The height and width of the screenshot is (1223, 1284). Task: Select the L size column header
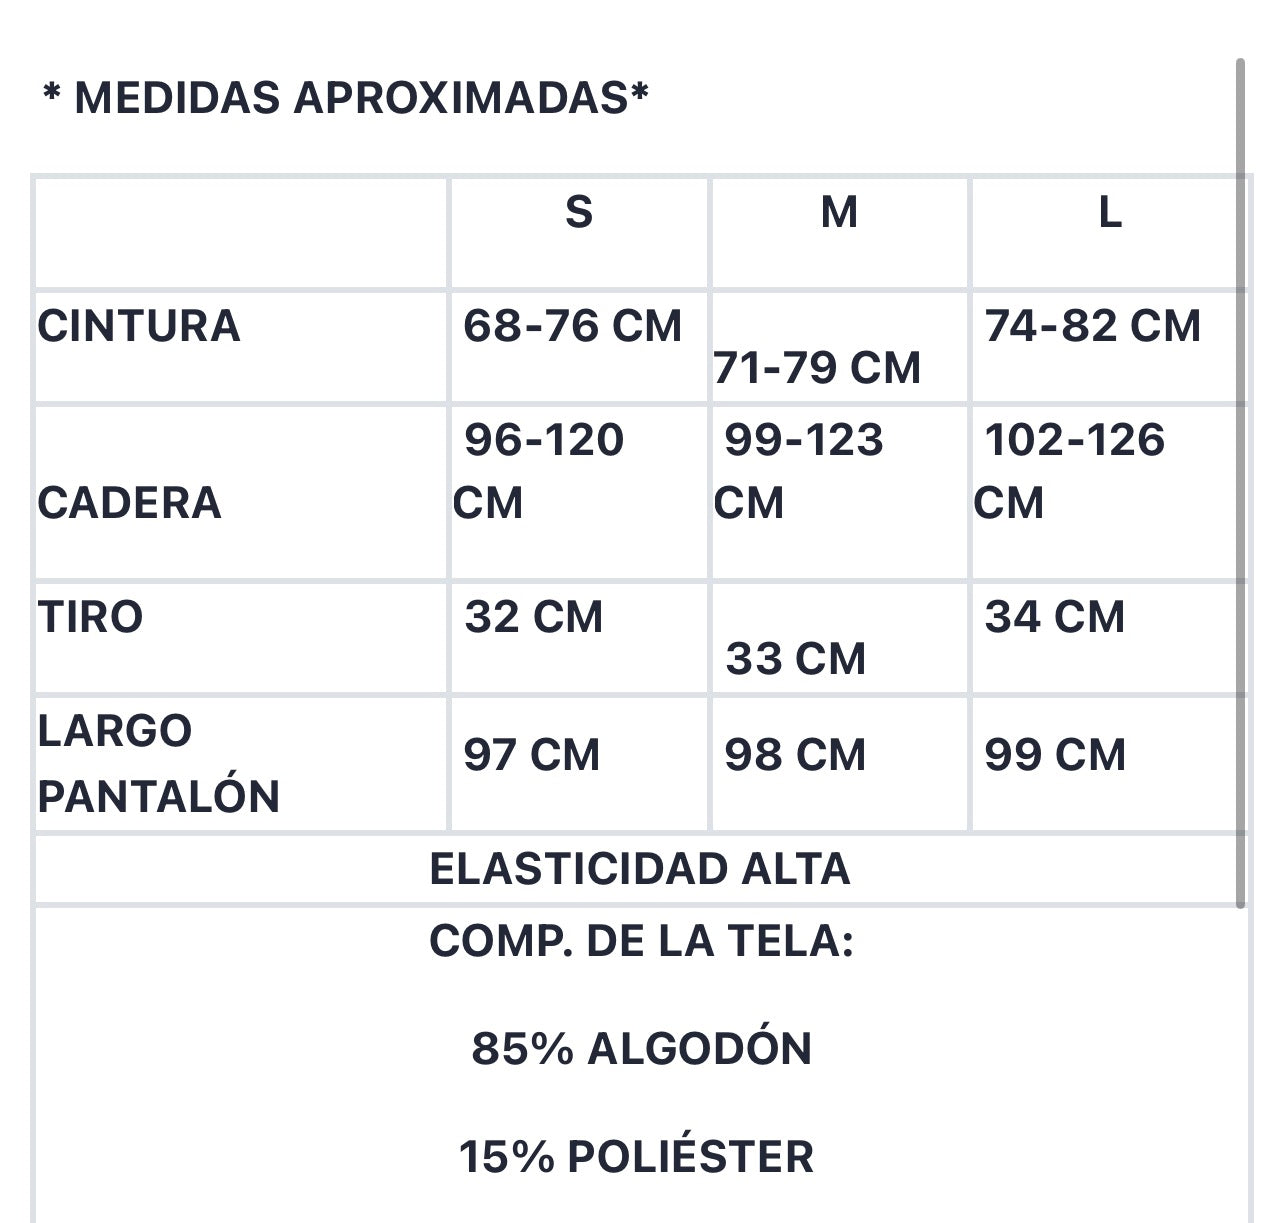click(1110, 212)
